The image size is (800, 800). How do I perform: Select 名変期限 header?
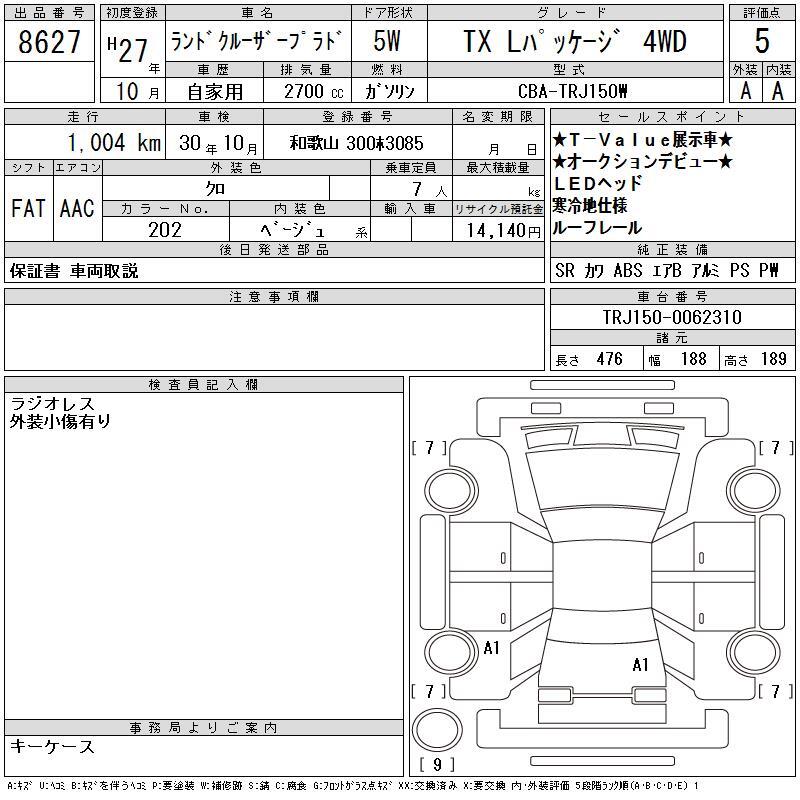click(498, 117)
